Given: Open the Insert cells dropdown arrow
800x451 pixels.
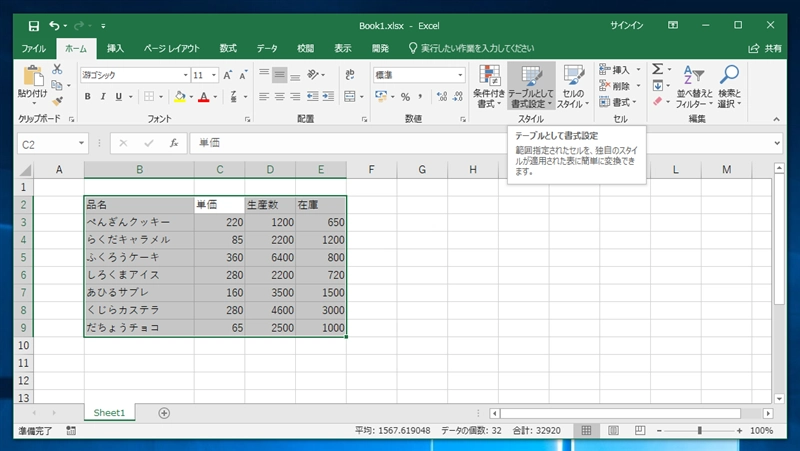Looking at the screenshot, I should (x=638, y=70).
